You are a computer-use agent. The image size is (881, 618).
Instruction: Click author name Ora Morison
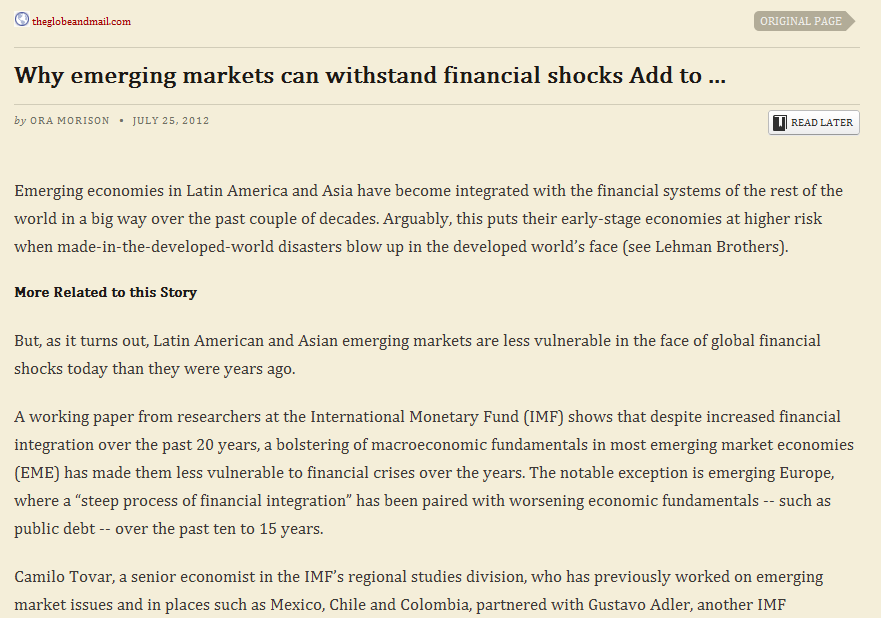70,121
